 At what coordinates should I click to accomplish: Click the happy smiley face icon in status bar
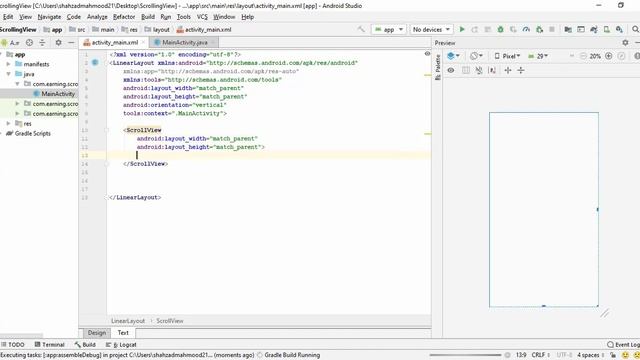click(x=625, y=355)
